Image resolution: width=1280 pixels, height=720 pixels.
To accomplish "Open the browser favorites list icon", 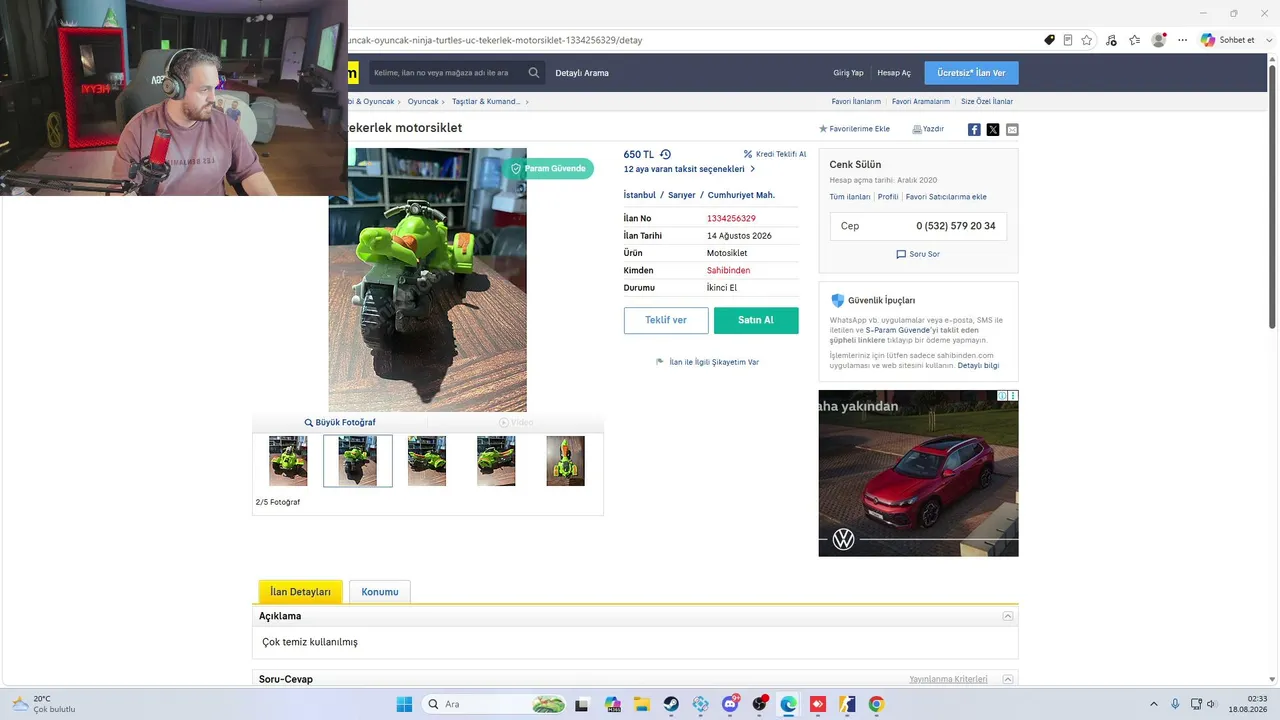I will [x=1135, y=40].
